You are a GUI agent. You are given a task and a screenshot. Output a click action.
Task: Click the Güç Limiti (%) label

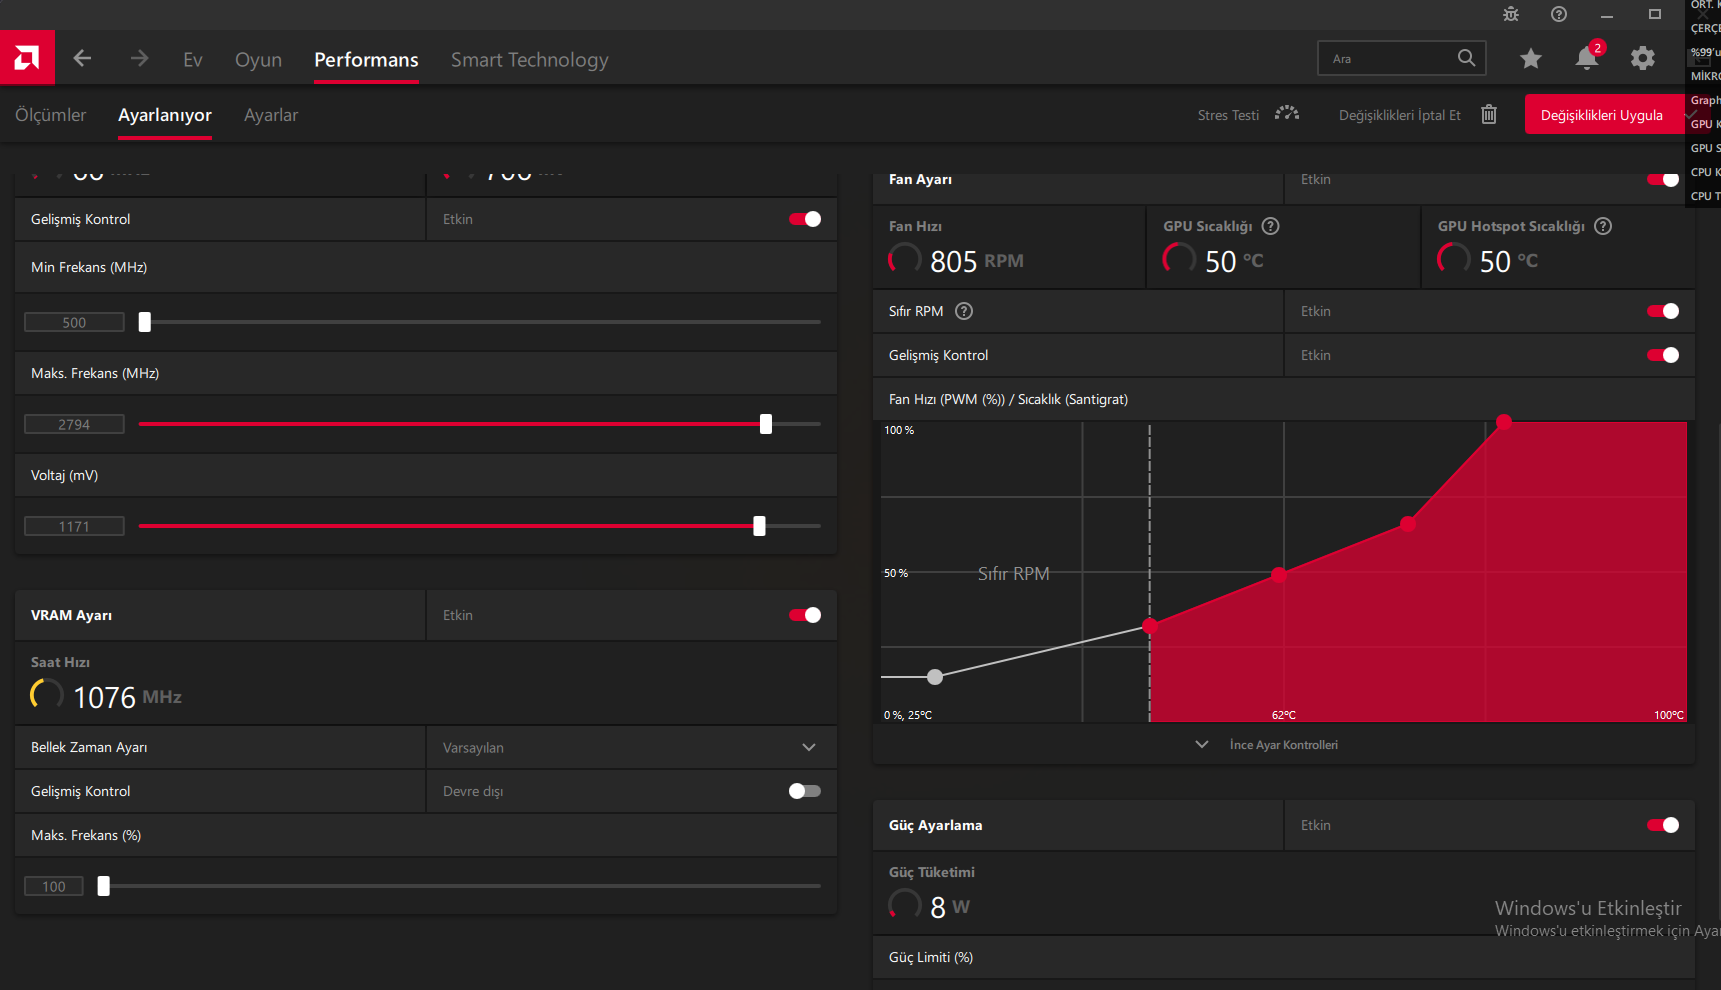[931, 957]
